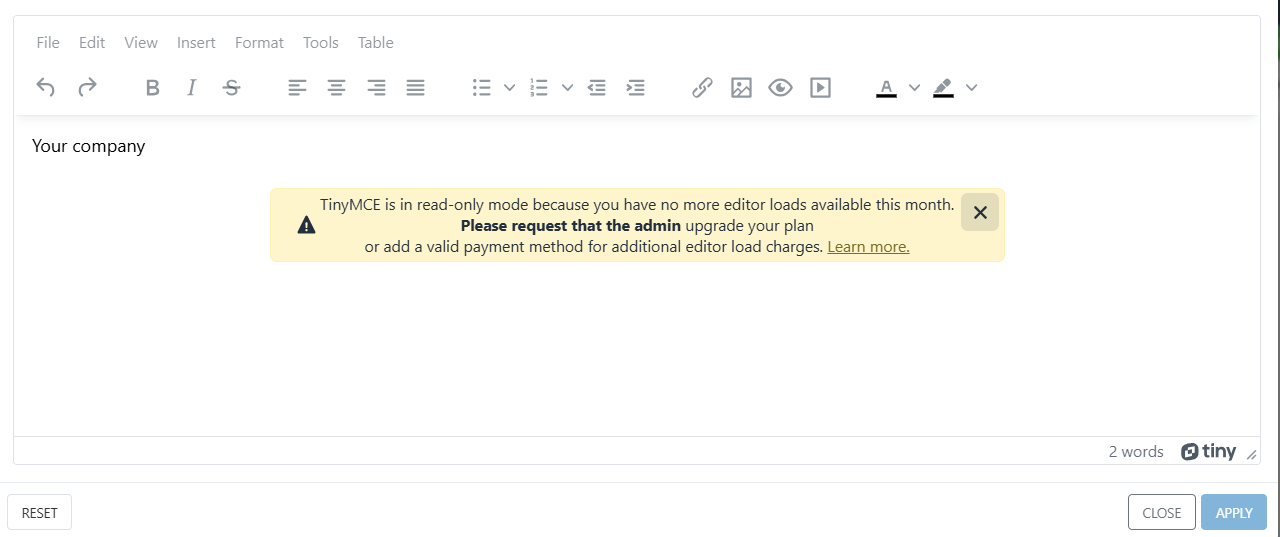Click the CLOSE button
The image size is (1280, 537).
coord(1162,512)
